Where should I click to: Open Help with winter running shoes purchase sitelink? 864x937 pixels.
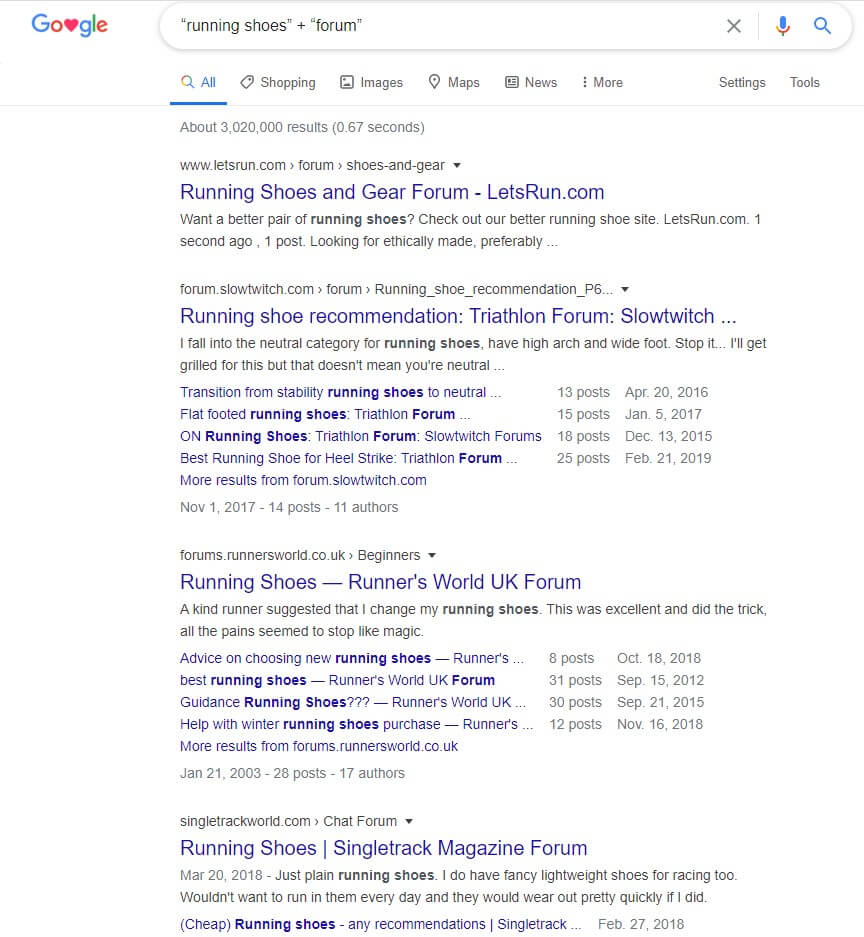(357, 724)
